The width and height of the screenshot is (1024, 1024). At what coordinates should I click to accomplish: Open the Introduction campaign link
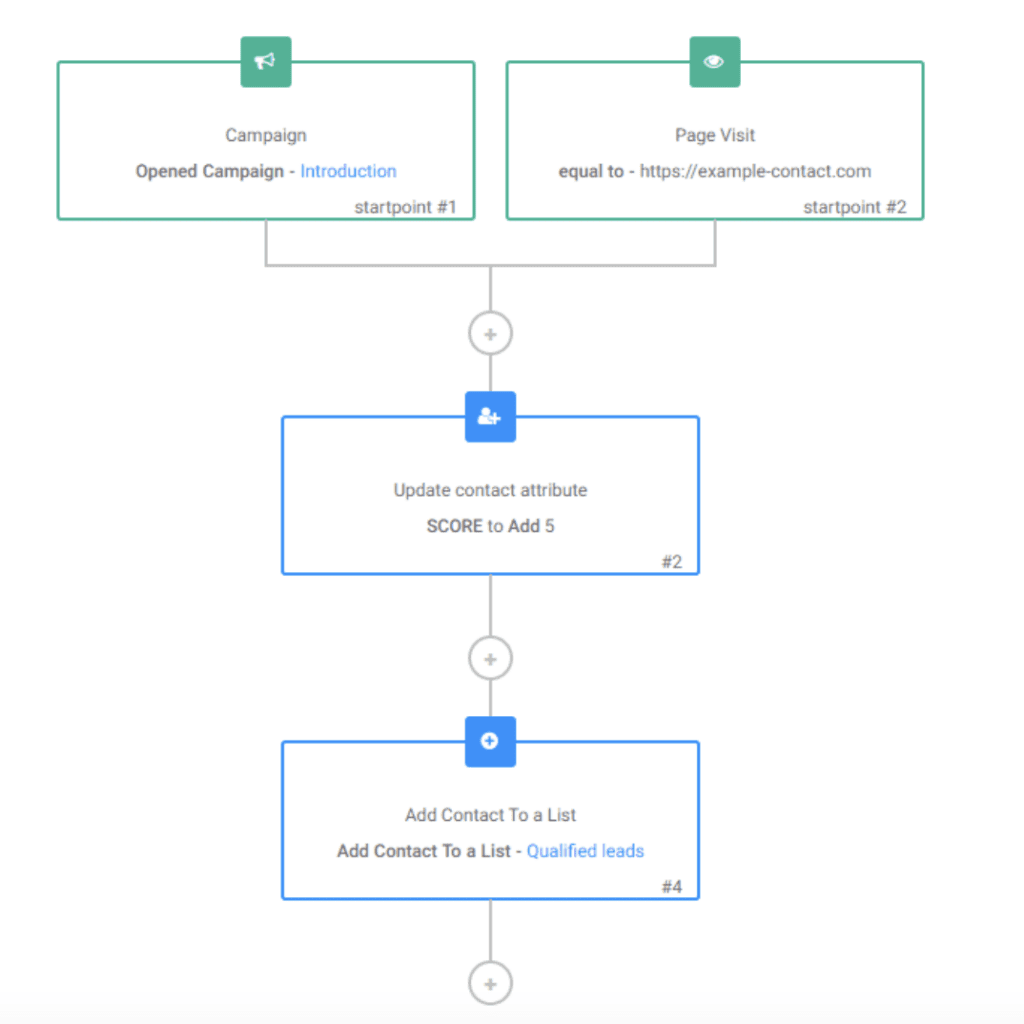tap(348, 171)
